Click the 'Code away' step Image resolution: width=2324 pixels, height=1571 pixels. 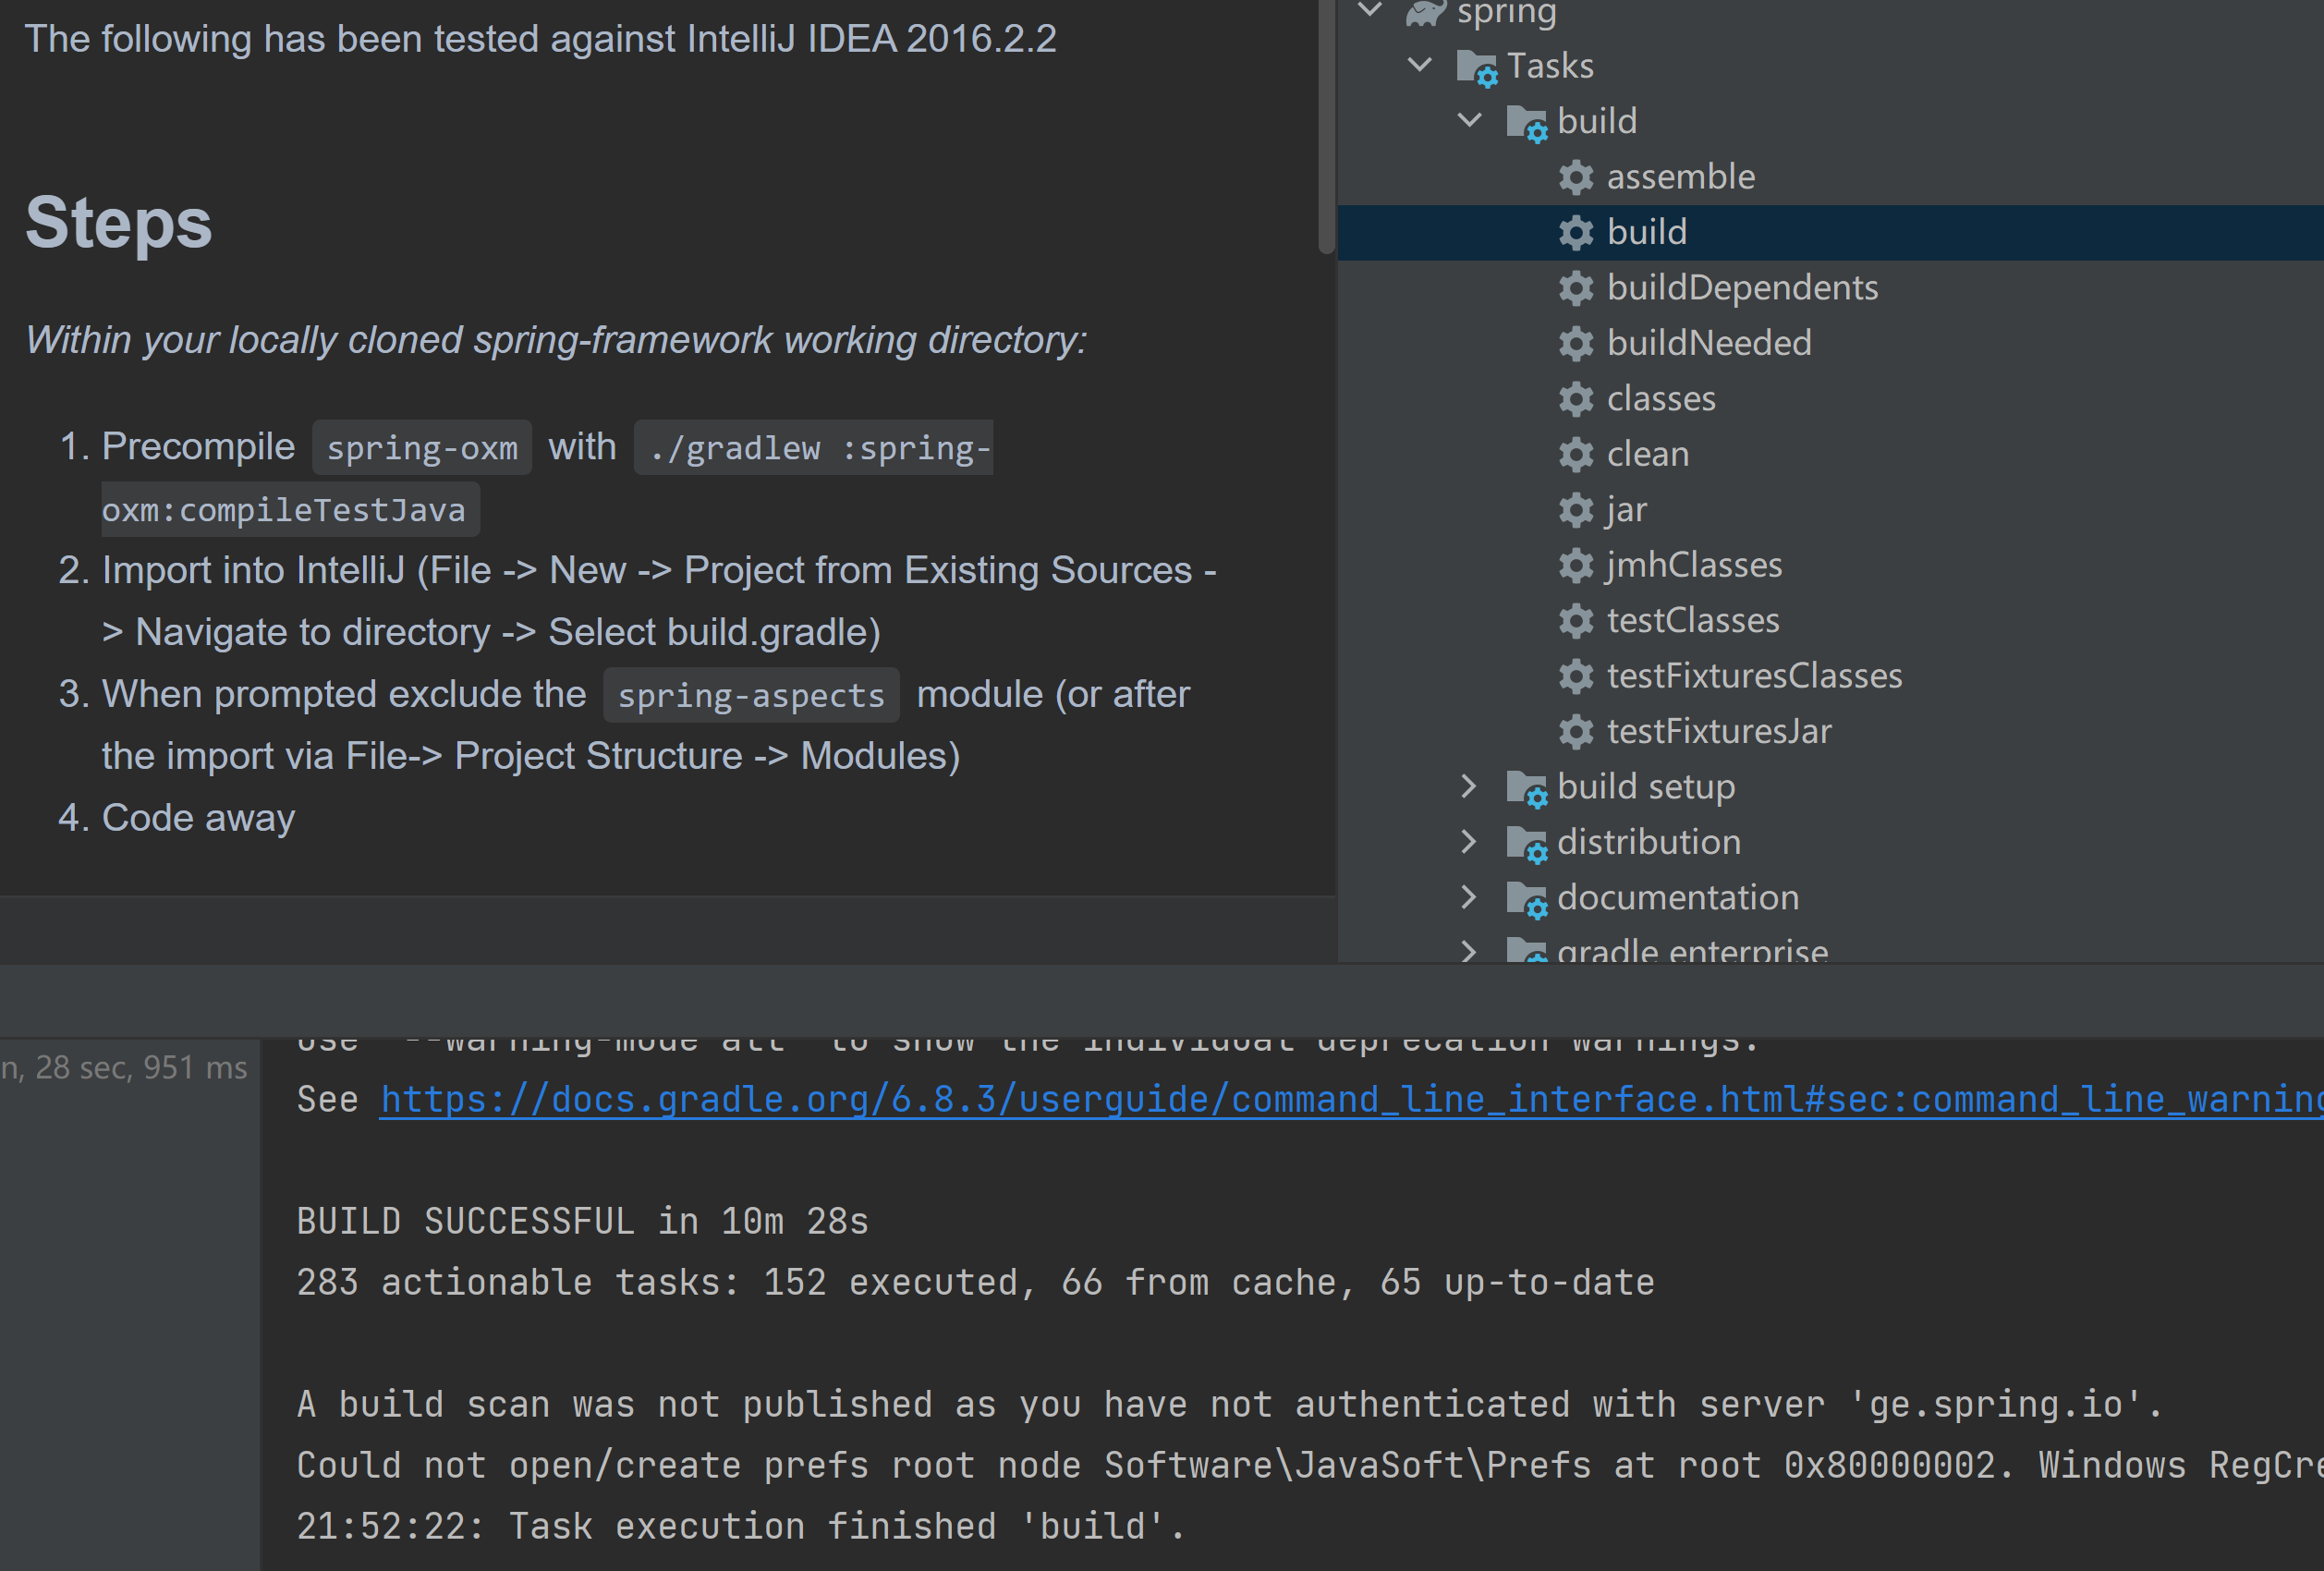point(198,819)
